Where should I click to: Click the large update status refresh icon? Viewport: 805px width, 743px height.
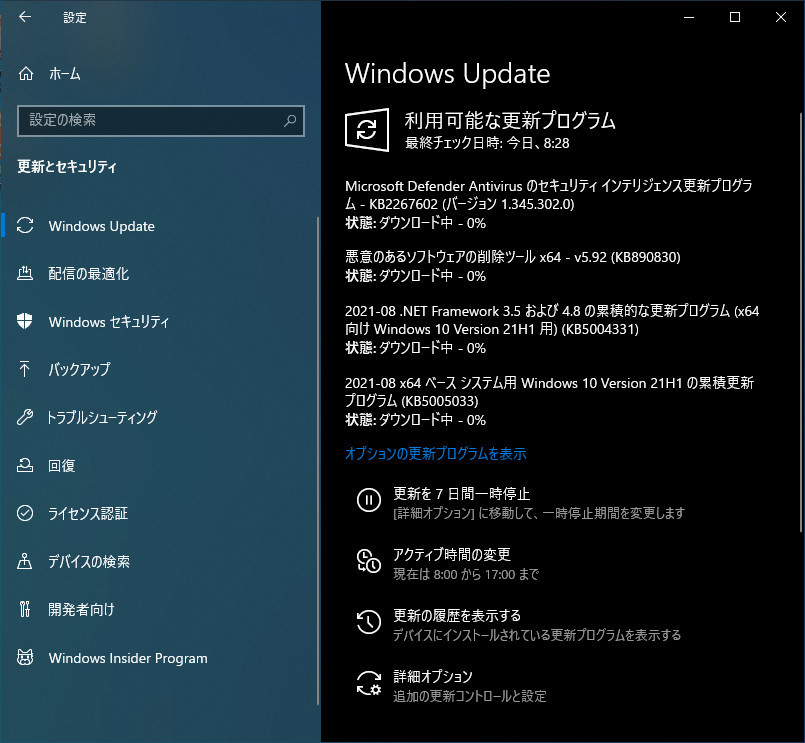click(x=367, y=129)
